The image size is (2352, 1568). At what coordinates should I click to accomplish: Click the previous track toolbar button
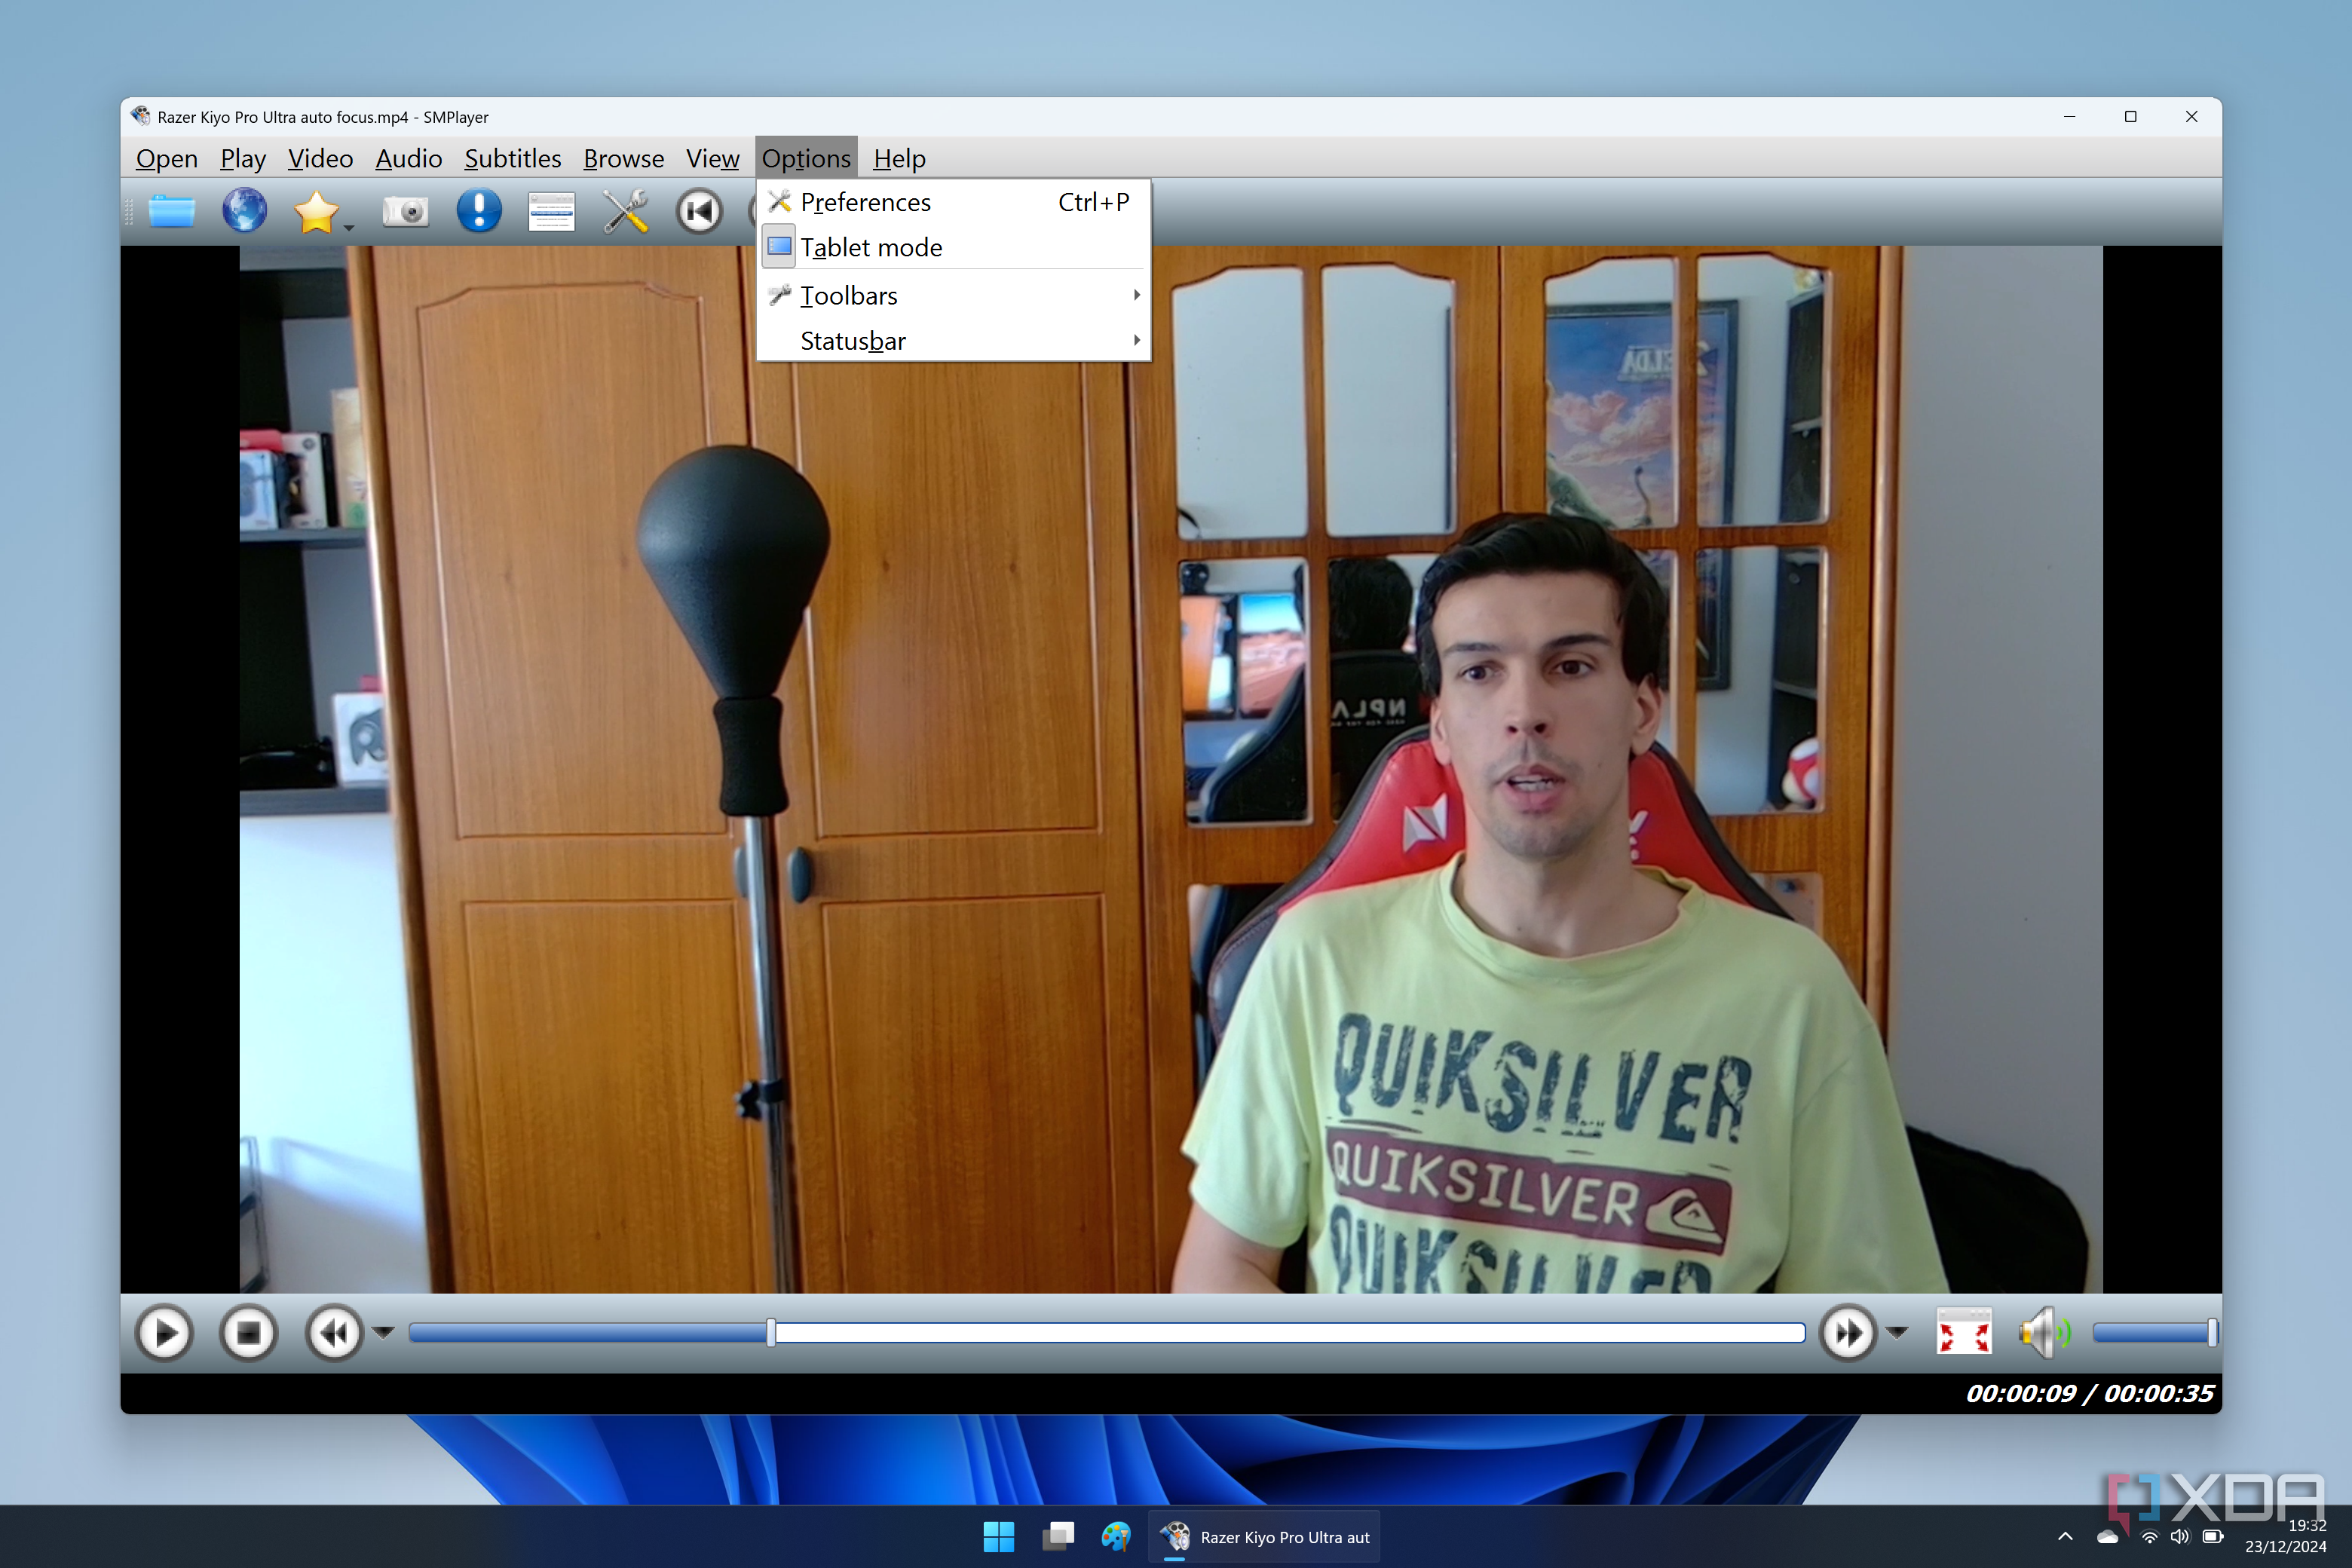(x=699, y=211)
